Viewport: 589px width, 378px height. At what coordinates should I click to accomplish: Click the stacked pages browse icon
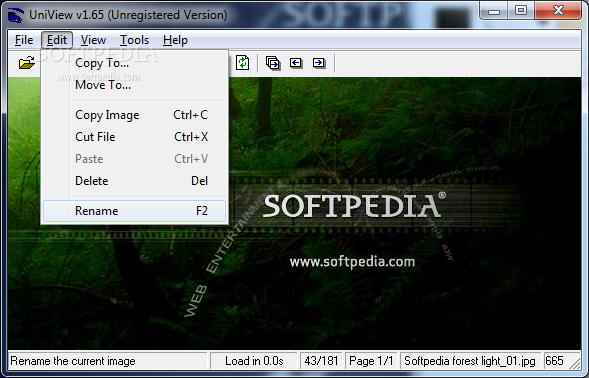coord(273,63)
